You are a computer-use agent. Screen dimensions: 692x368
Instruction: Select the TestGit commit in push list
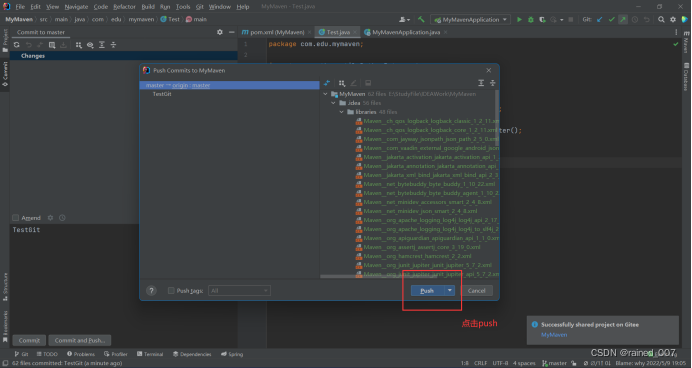(x=162, y=94)
